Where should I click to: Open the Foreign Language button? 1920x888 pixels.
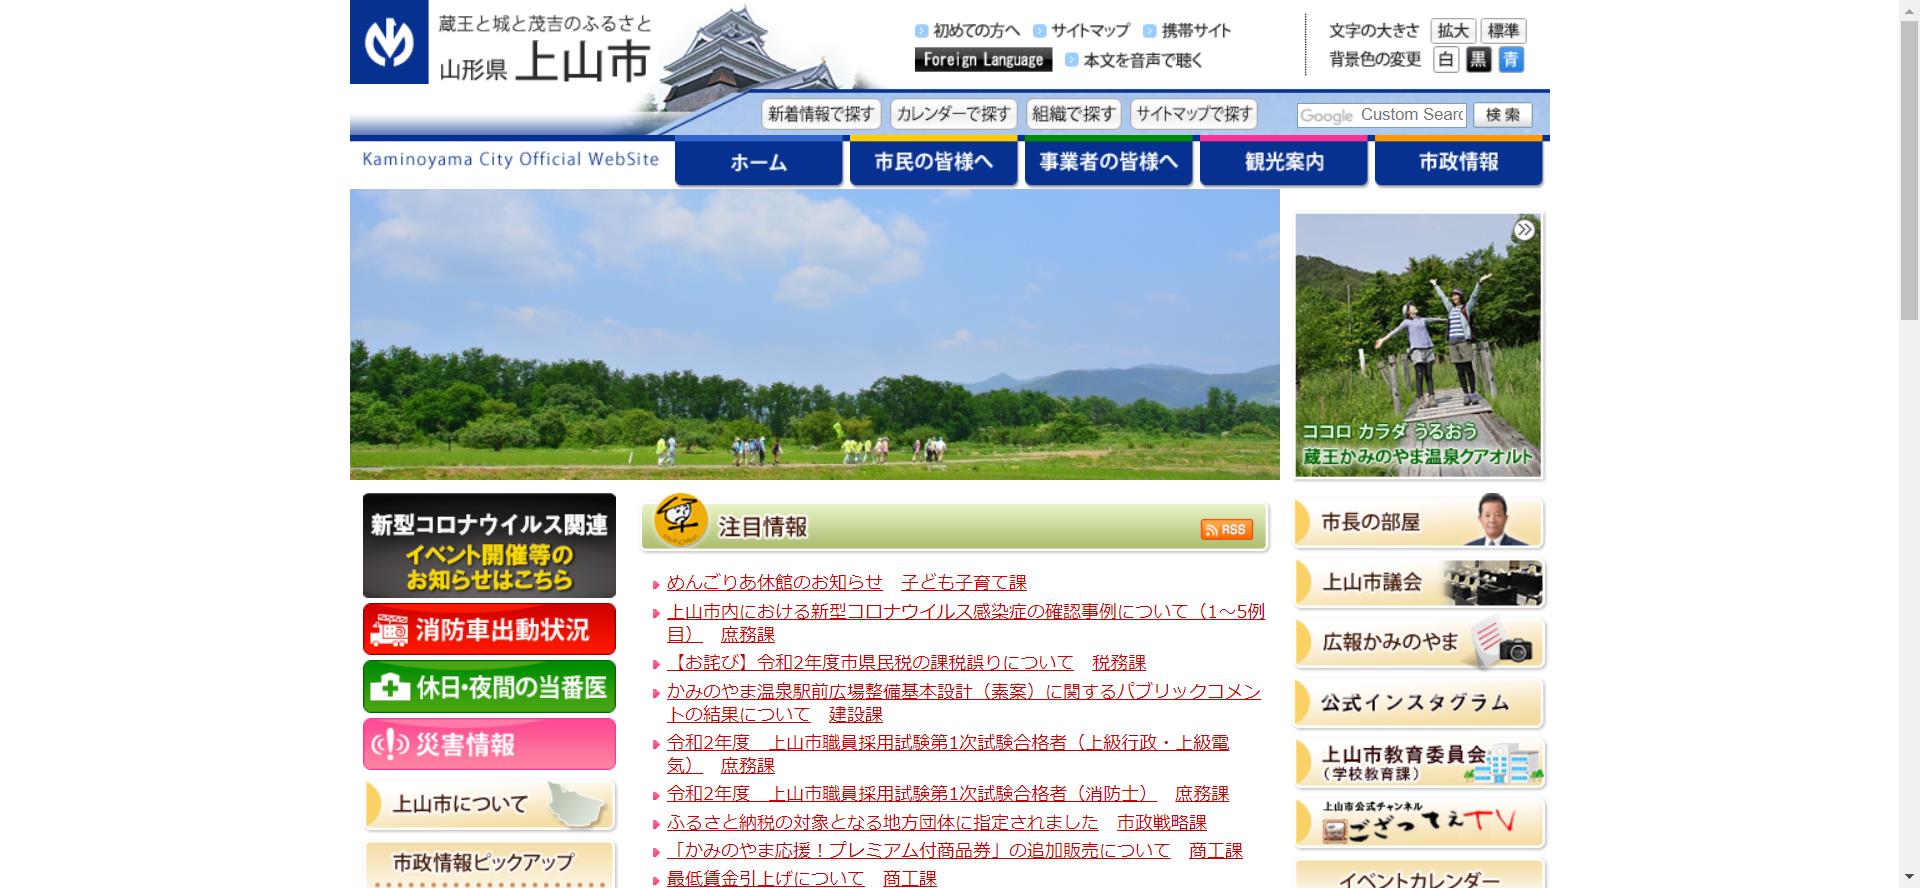(x=983, y=60)
